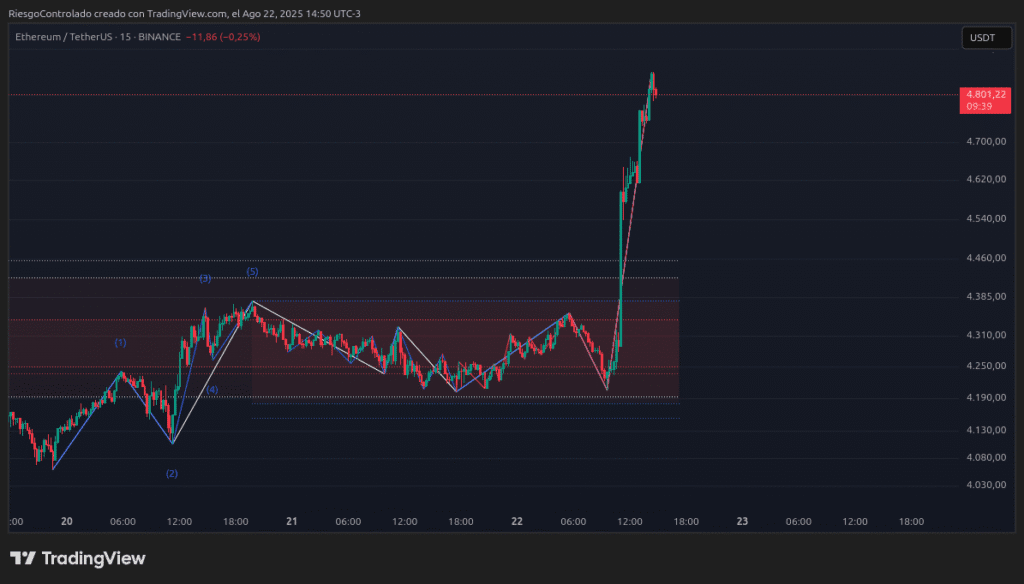Click the date 22 on the time axis
This screenshot has width=1024, height=584.
pyautogui.click(x=516, y=521)
